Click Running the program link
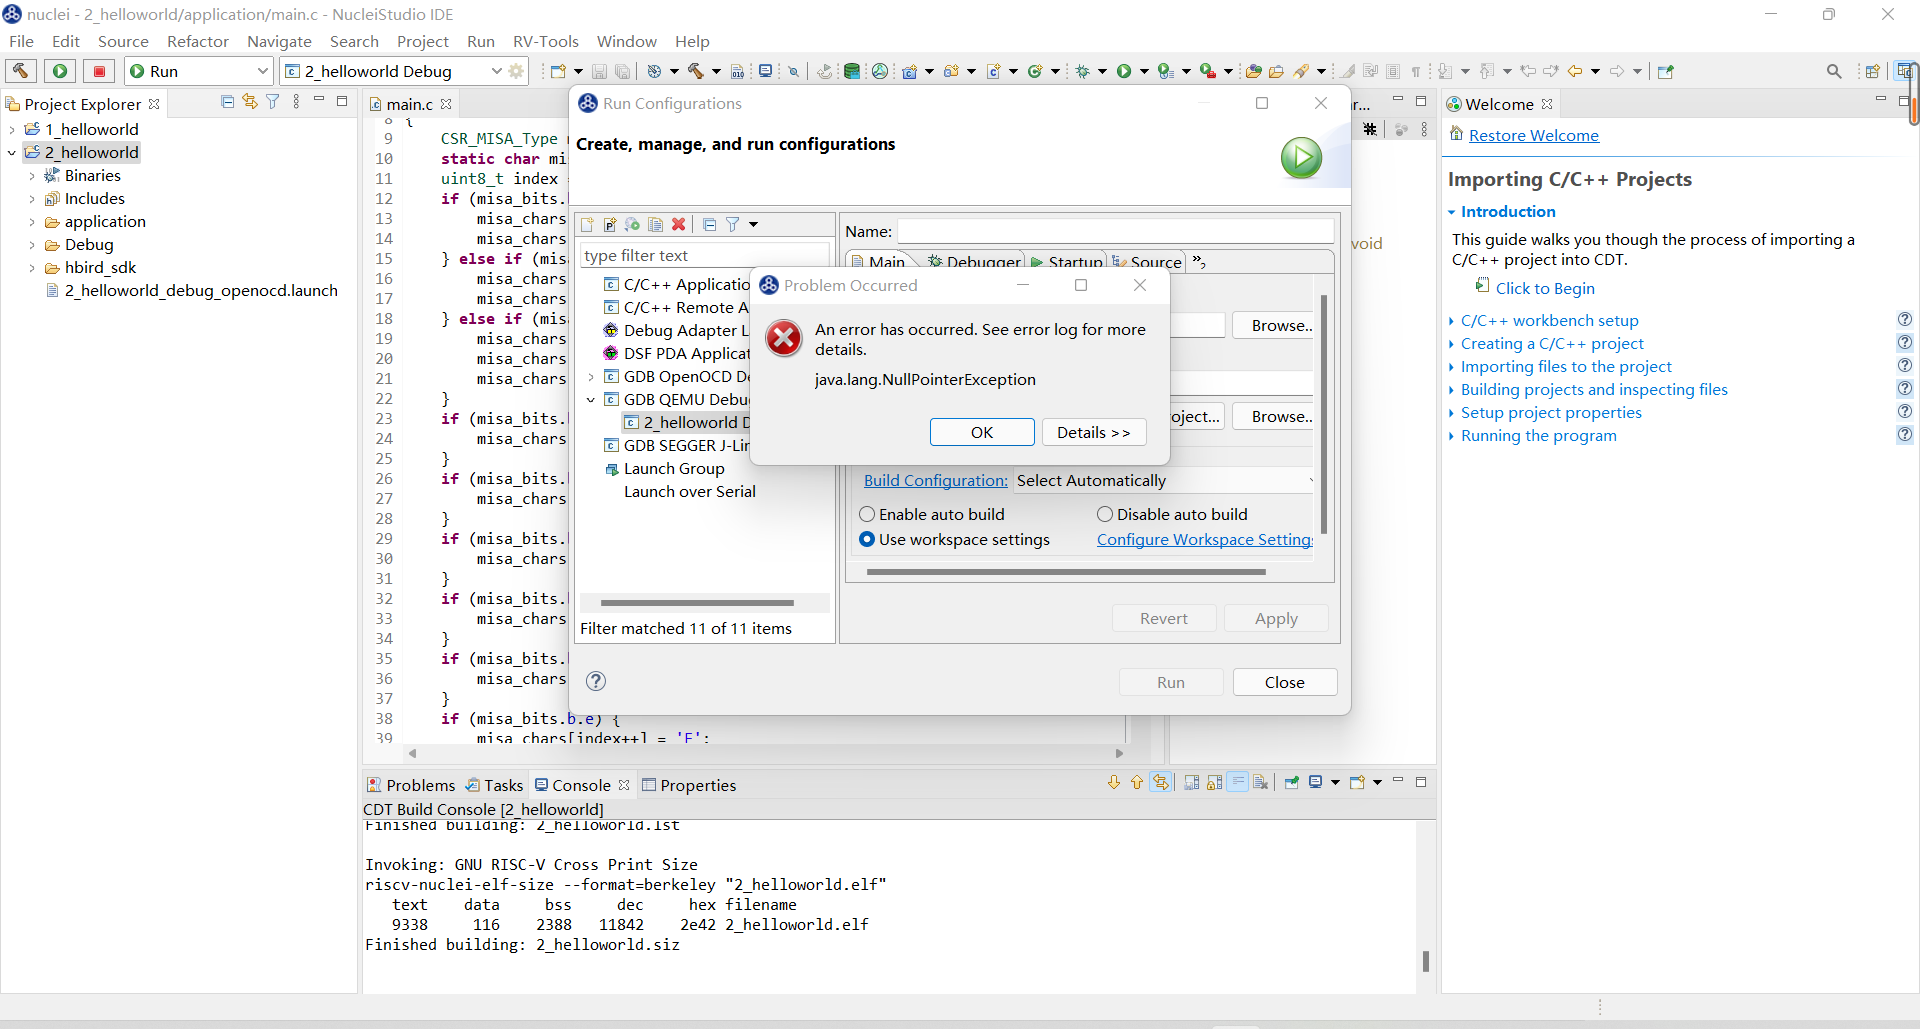Screen dimensions: 1920x1029 [x=1539, y=435]
